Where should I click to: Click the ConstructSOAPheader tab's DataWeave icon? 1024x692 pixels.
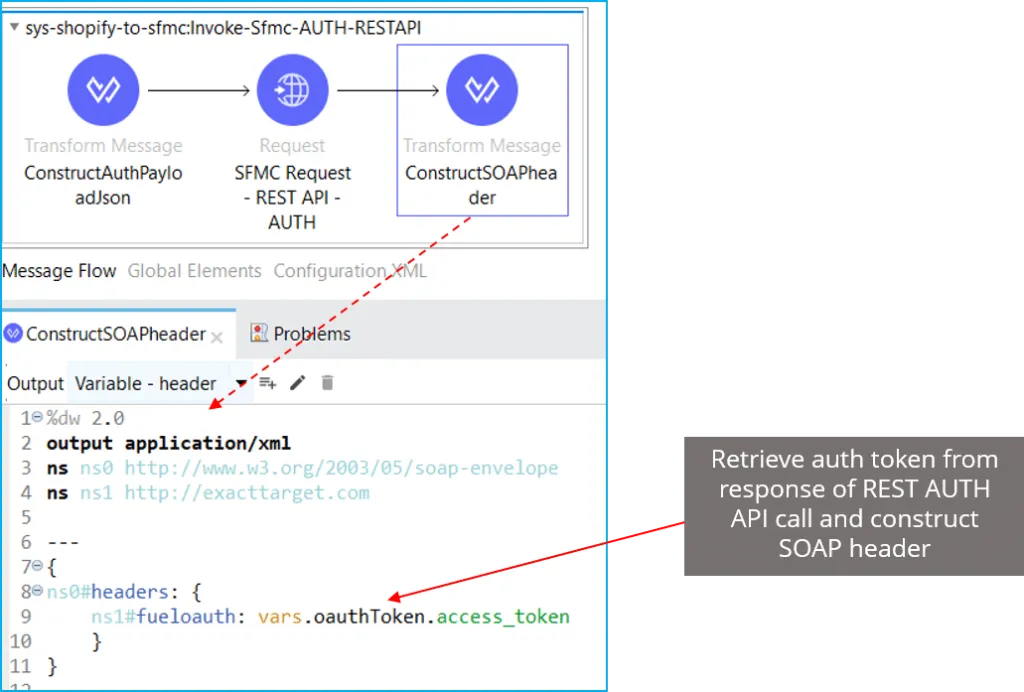[x=13, y=334]
